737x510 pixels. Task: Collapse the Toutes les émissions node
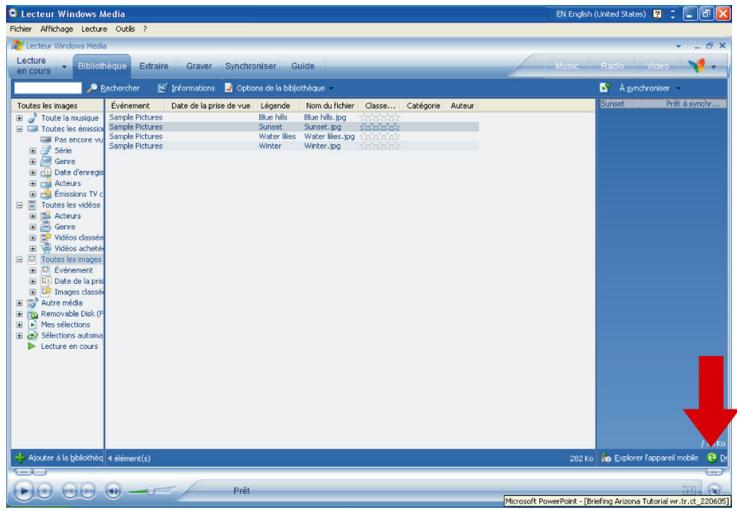(19, 129)
